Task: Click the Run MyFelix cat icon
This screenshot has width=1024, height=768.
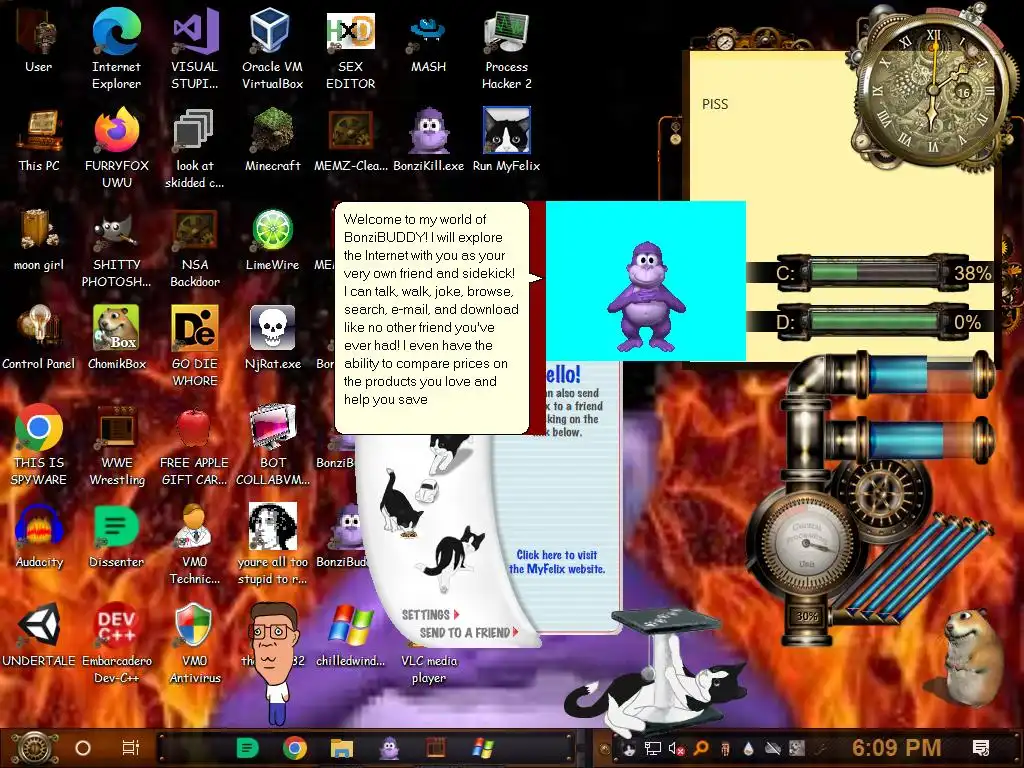Action: (507, 140)
